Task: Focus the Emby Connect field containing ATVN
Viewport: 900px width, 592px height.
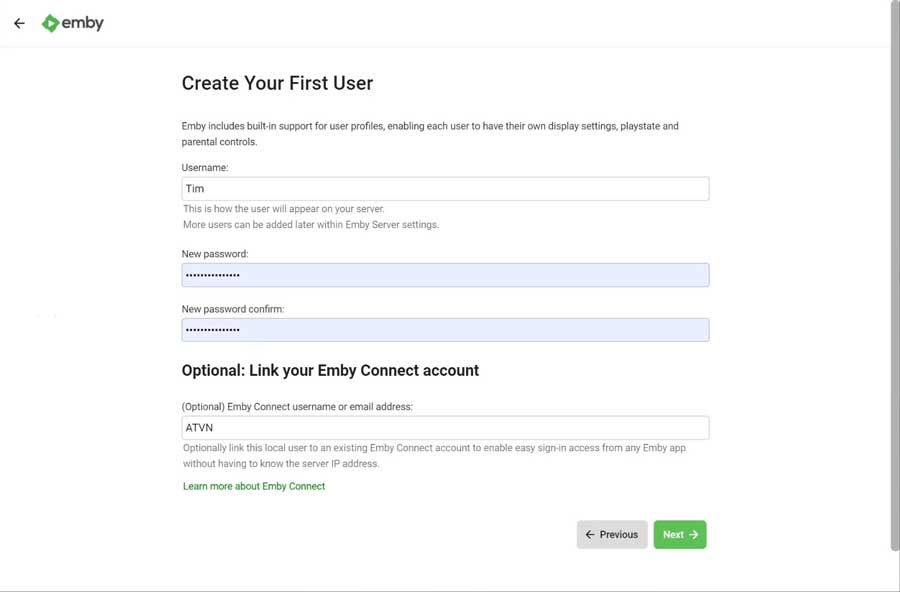Action: click(x=445, y=428)
